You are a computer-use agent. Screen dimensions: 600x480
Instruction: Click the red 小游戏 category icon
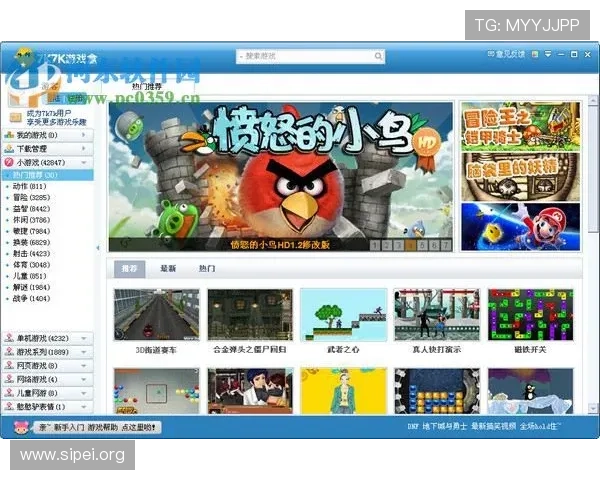click(x=9, y=162)
